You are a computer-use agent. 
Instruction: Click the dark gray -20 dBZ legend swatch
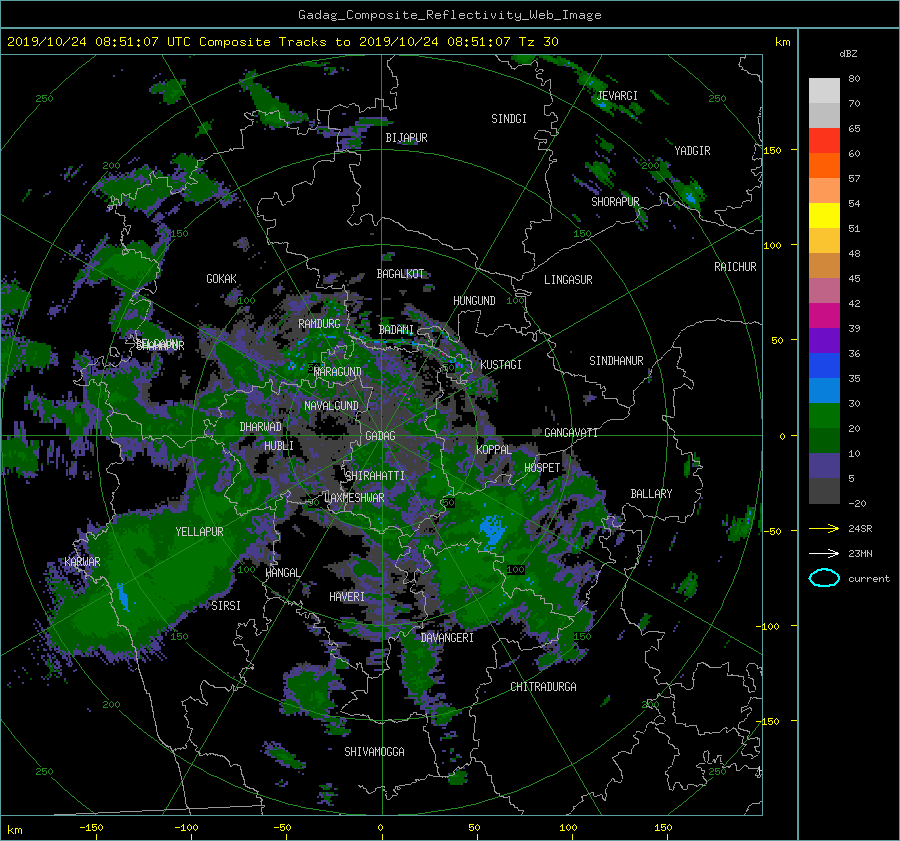click(824, 491)
